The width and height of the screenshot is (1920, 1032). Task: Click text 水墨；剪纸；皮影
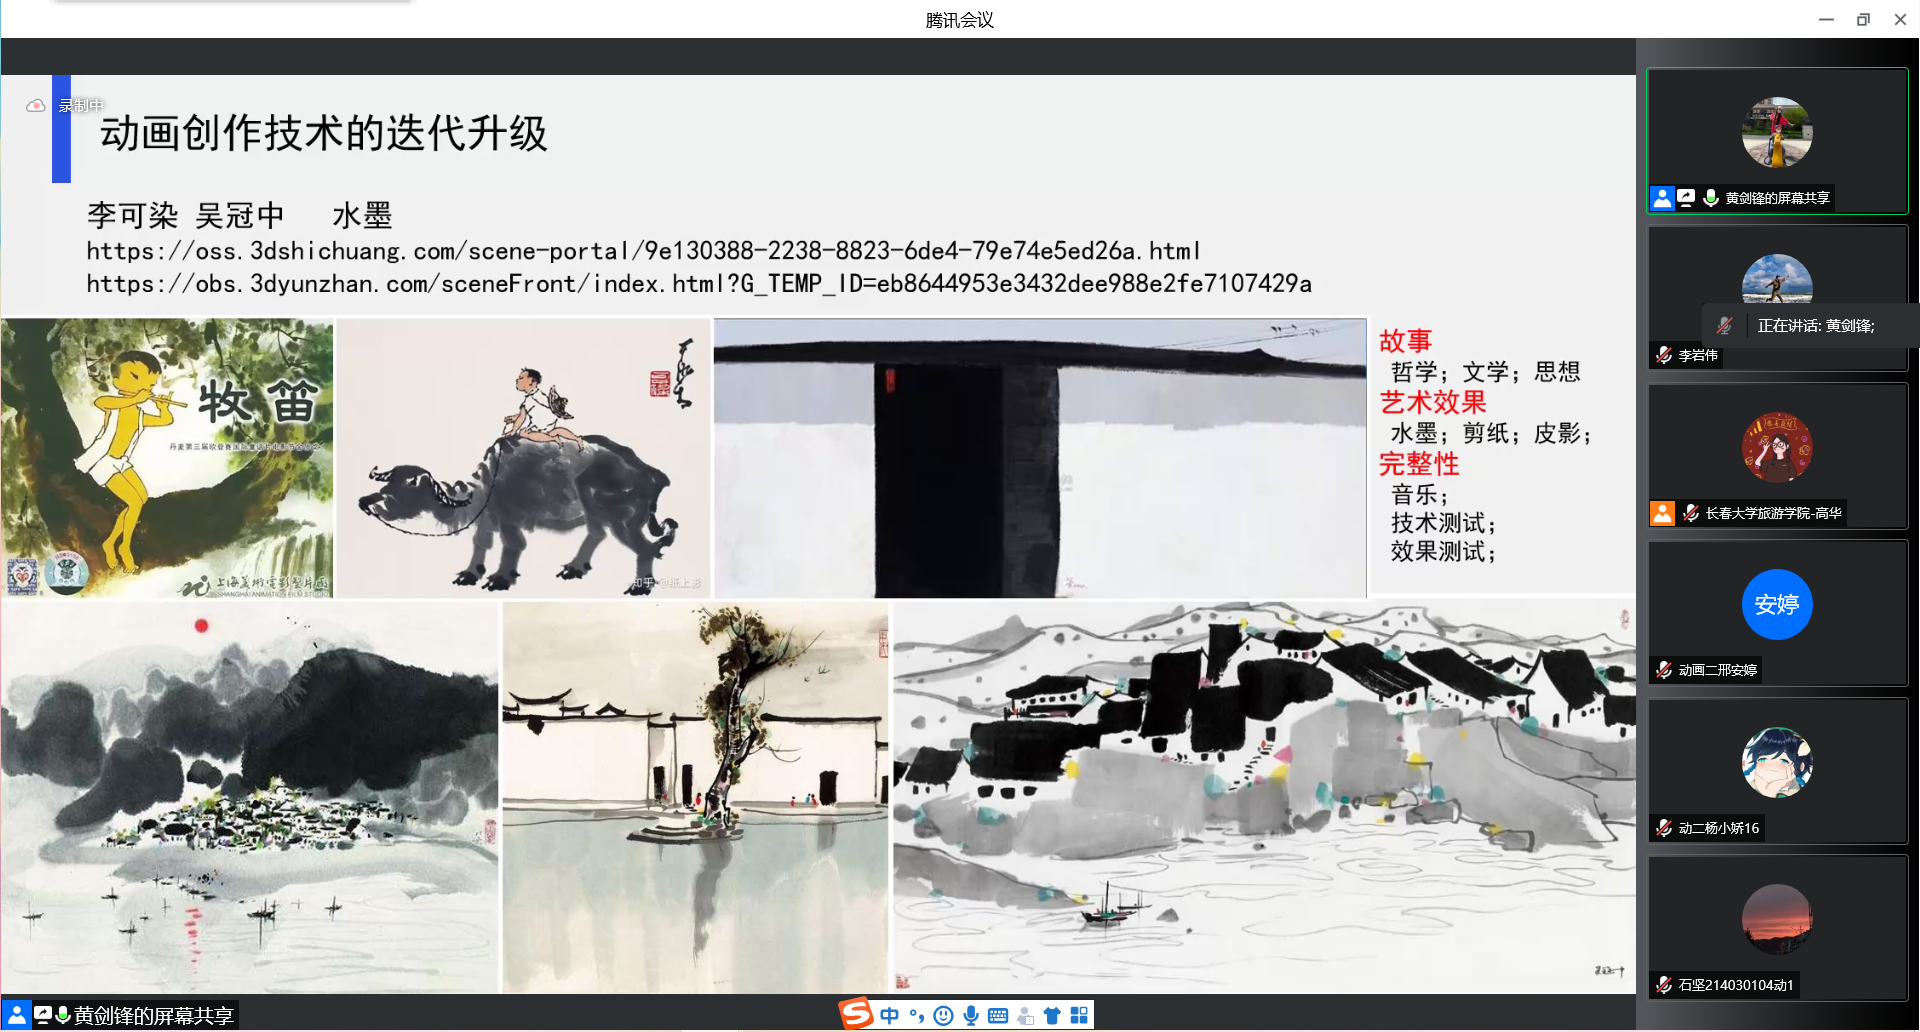1490,433
